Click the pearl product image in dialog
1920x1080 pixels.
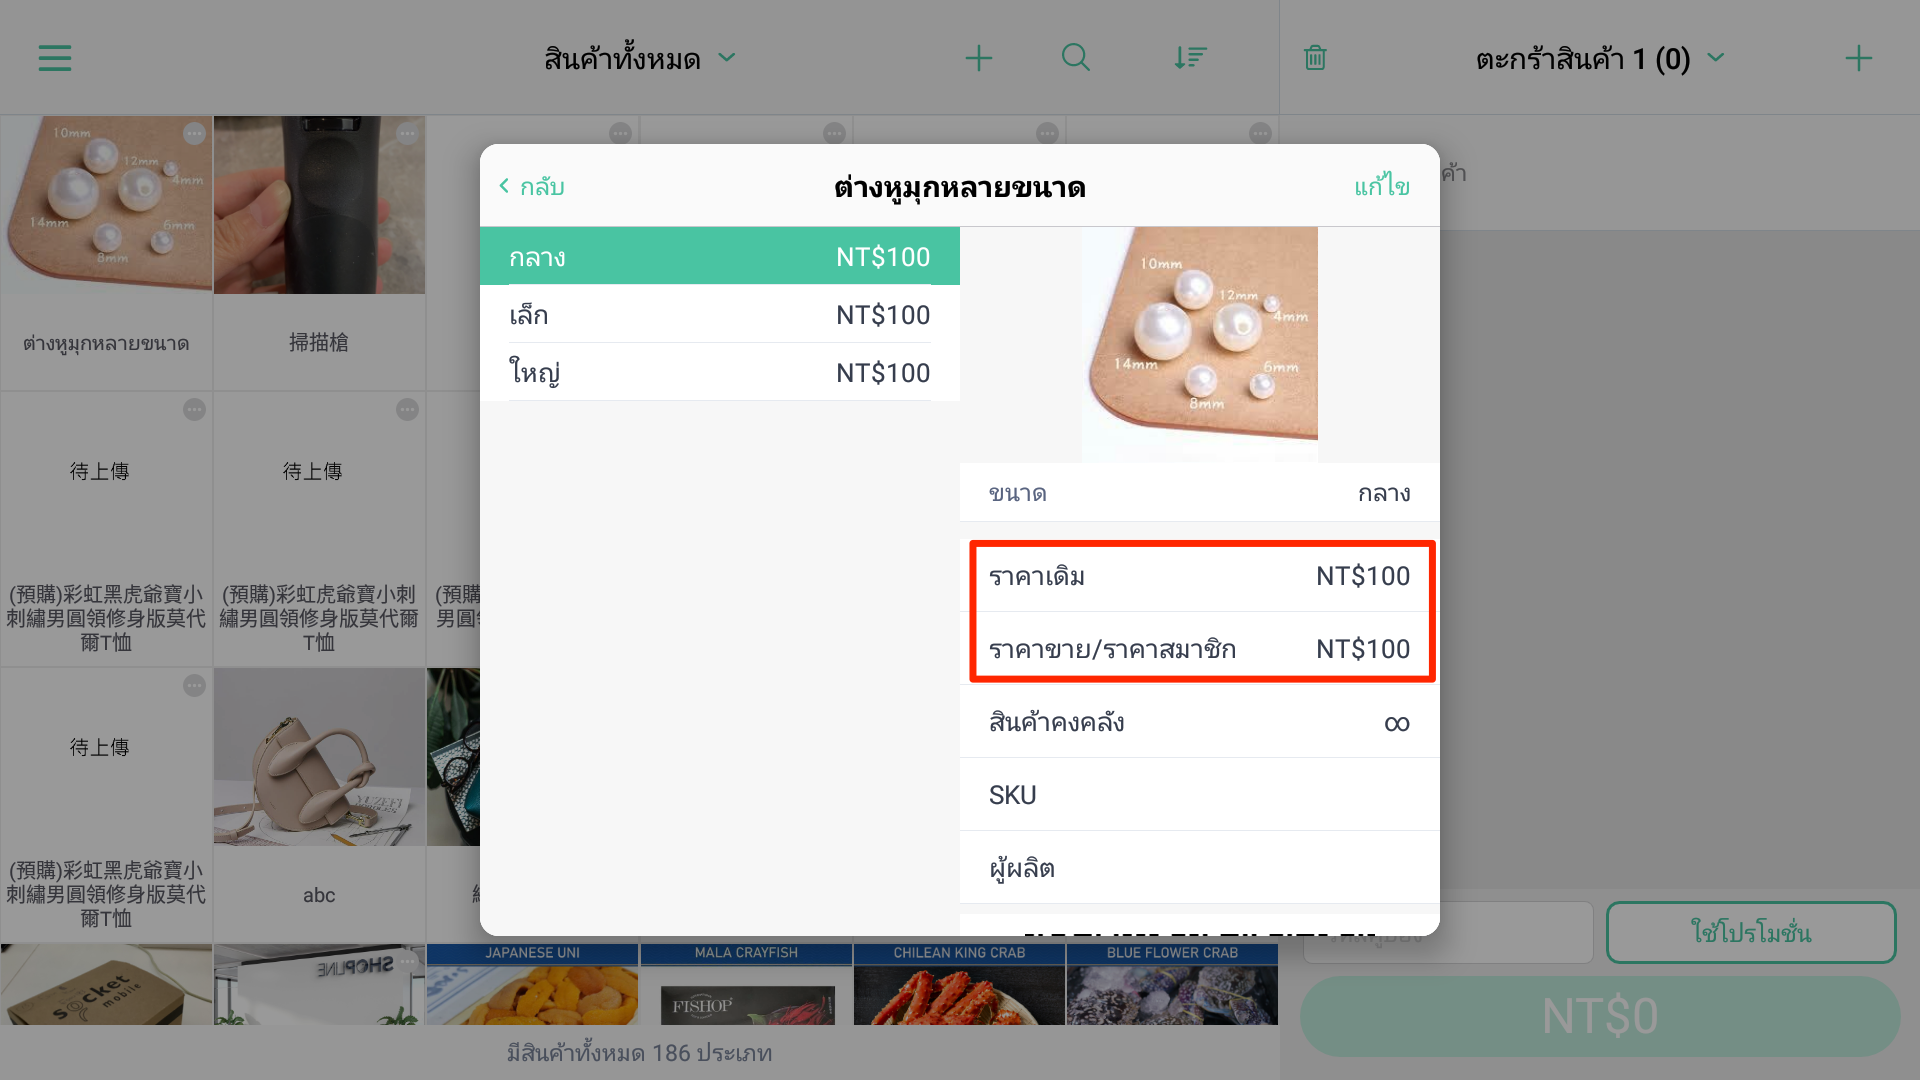(x=1199, y=344)
